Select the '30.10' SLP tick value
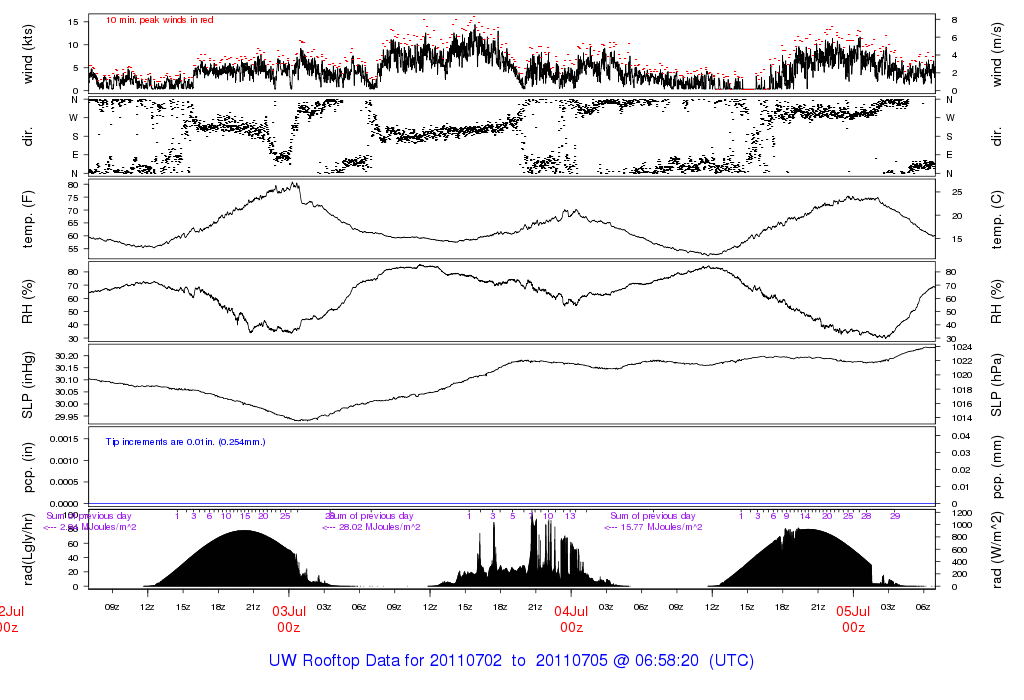The image size is (1024, 700). [68, 380]
